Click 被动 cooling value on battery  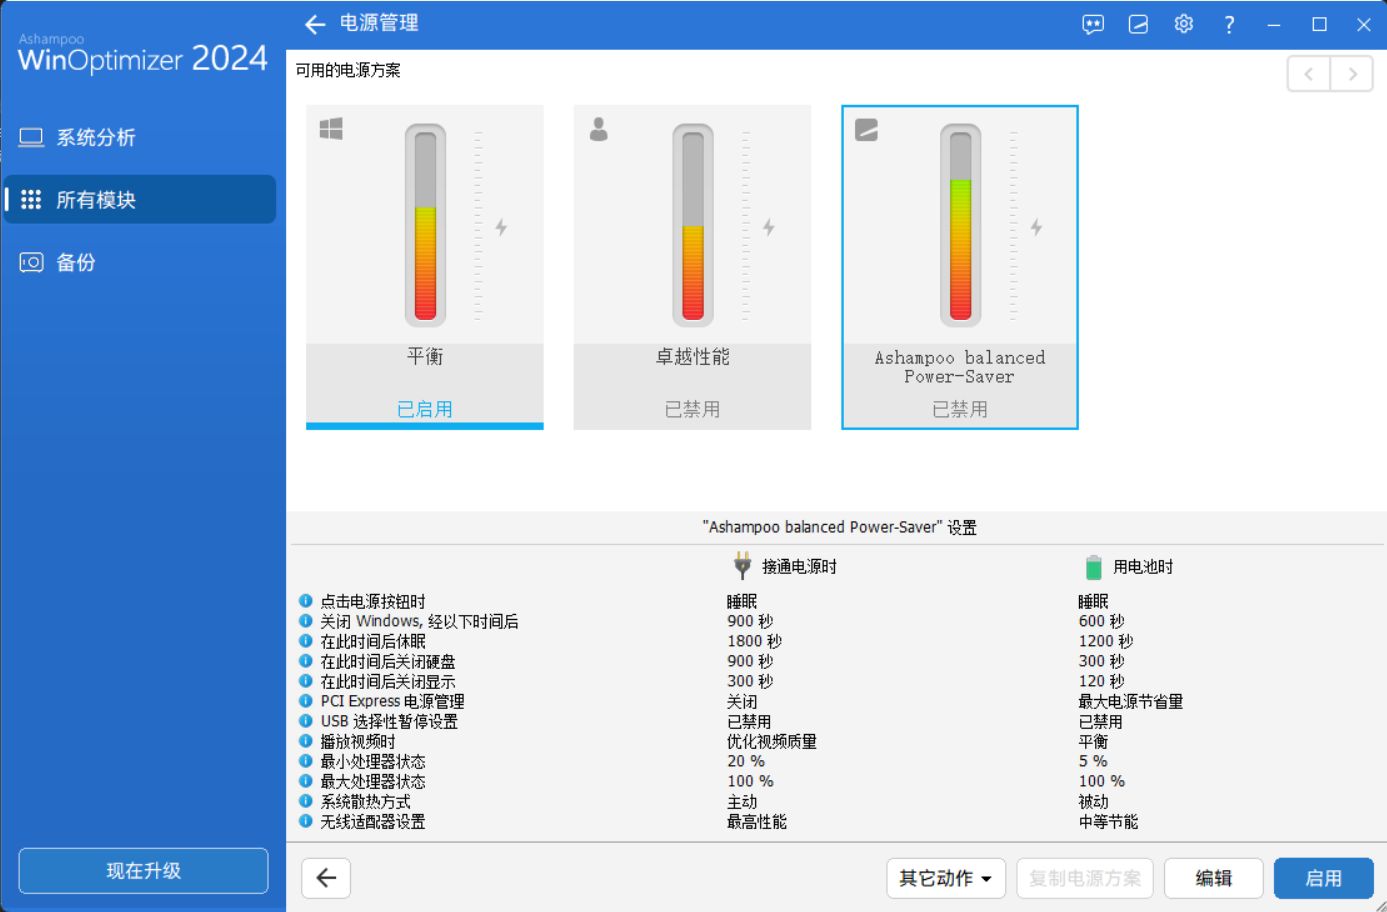pyautogui.click(x=1093, y=801)
